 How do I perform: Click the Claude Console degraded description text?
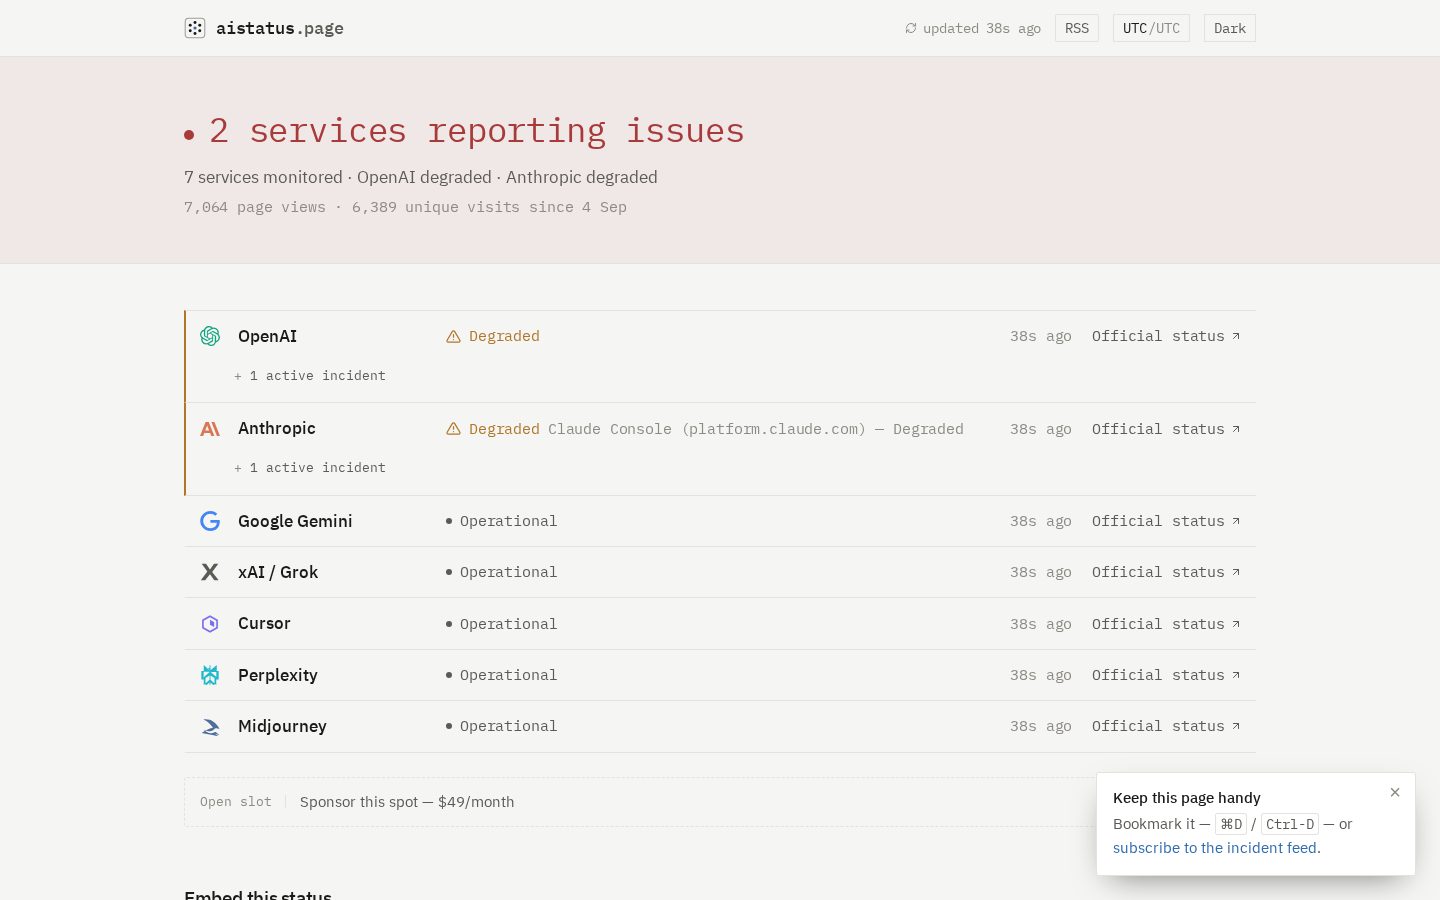tap(756, 429)
